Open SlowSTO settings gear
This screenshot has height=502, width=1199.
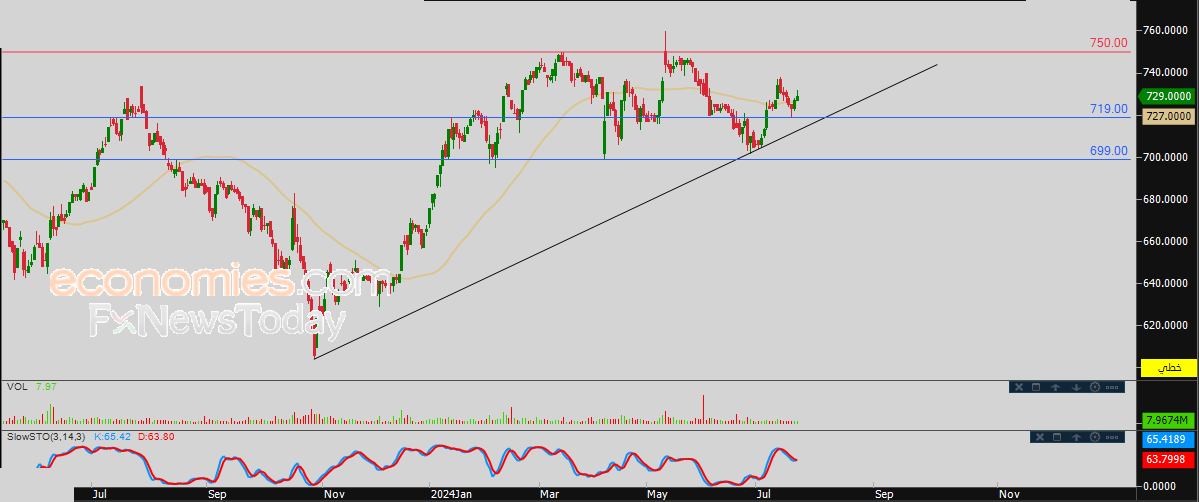coord(1094,437)
